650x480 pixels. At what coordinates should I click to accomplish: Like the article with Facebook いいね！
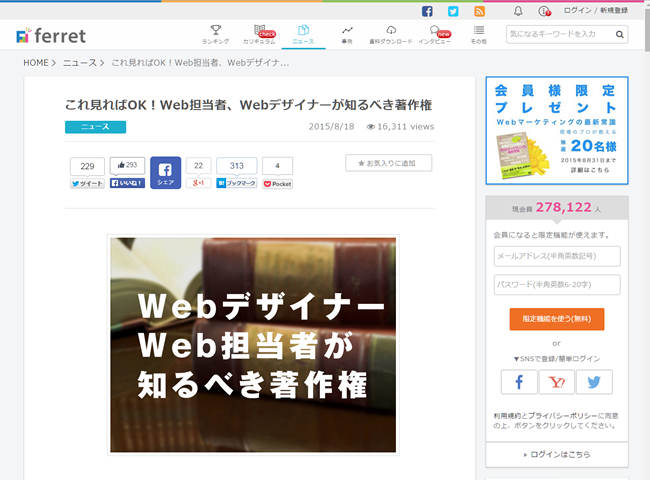pos(127,184)
